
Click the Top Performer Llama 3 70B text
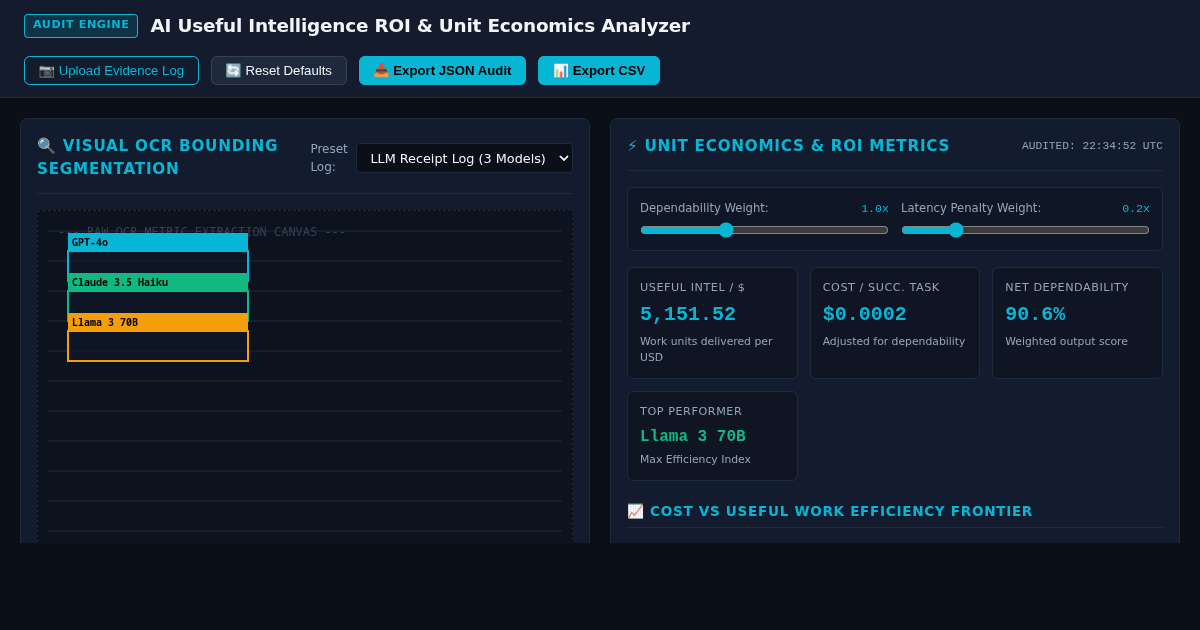pos(693,436)
